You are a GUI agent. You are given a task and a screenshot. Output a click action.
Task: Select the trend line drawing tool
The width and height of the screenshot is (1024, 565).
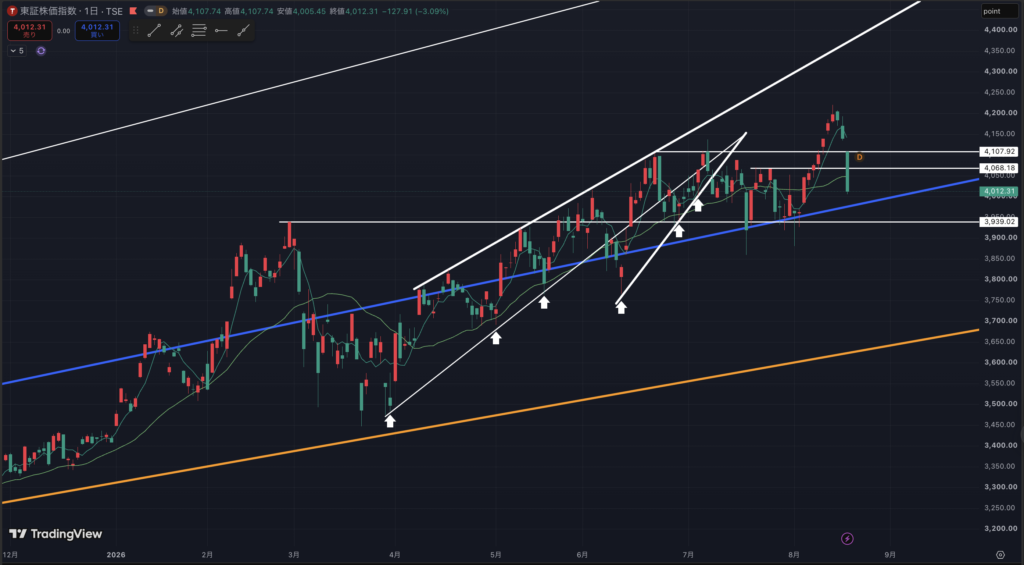point(154,31)
